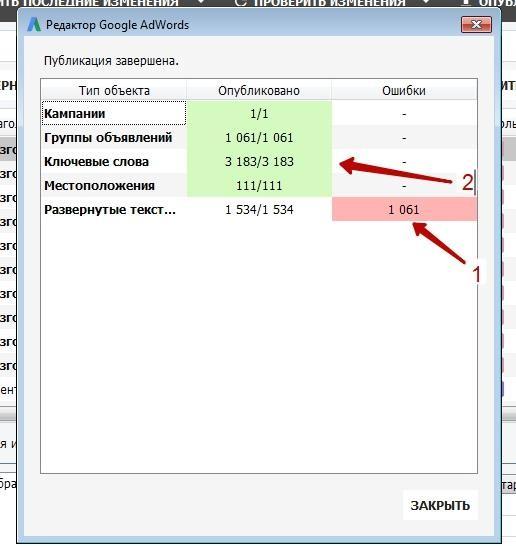Click the 111/111 published cell

click(x=259, y=185)
